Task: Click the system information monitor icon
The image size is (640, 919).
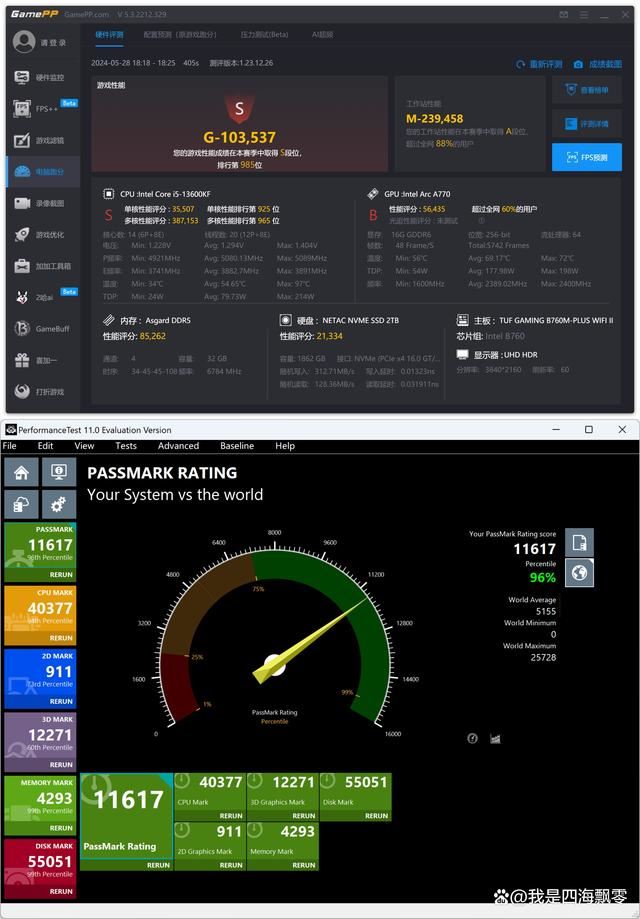Action: tap(59, 473)
